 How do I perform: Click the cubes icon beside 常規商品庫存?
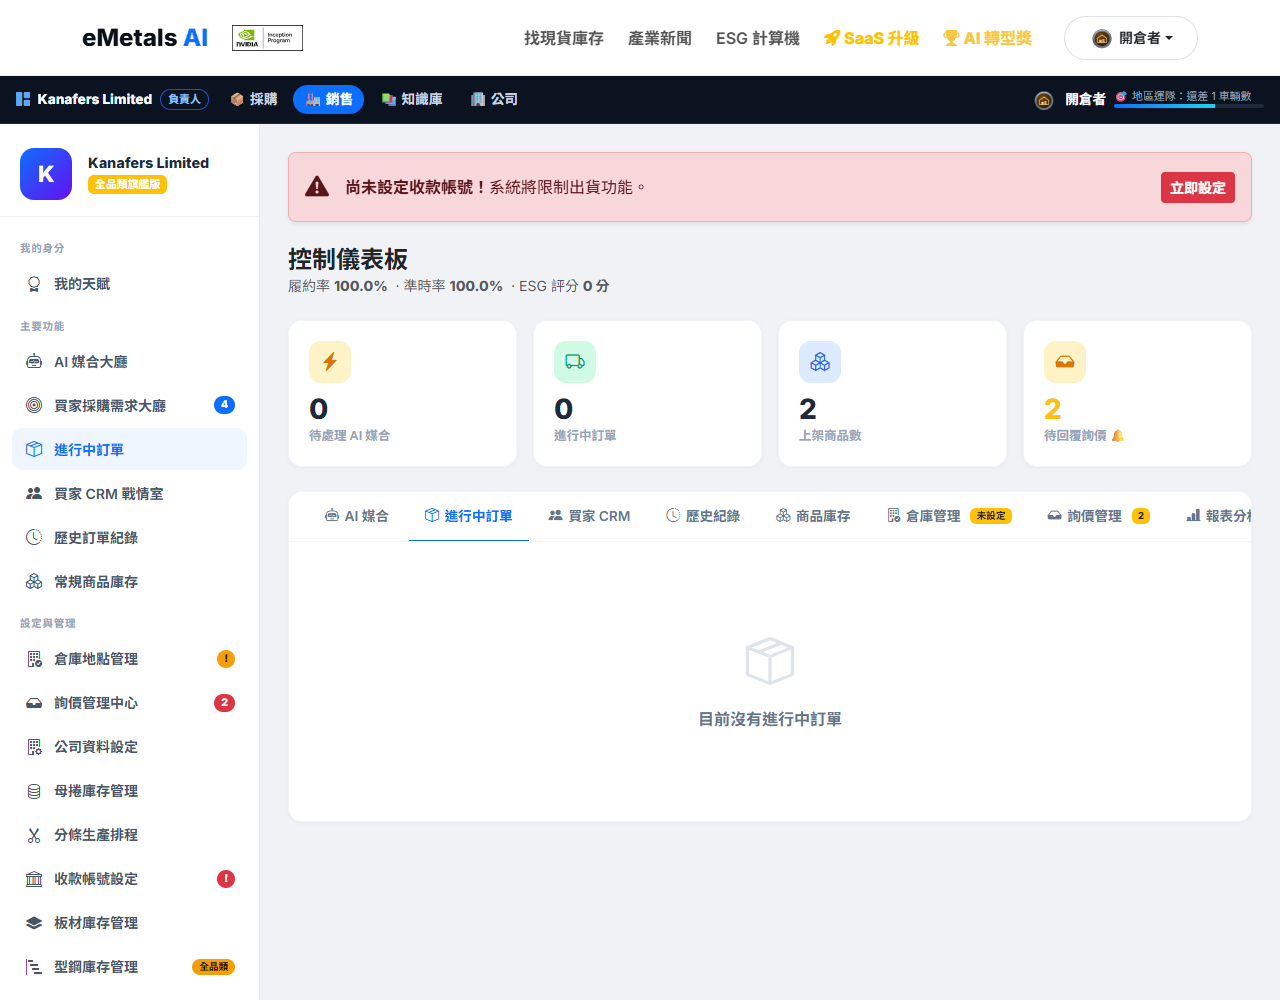[x=34, y=582]
